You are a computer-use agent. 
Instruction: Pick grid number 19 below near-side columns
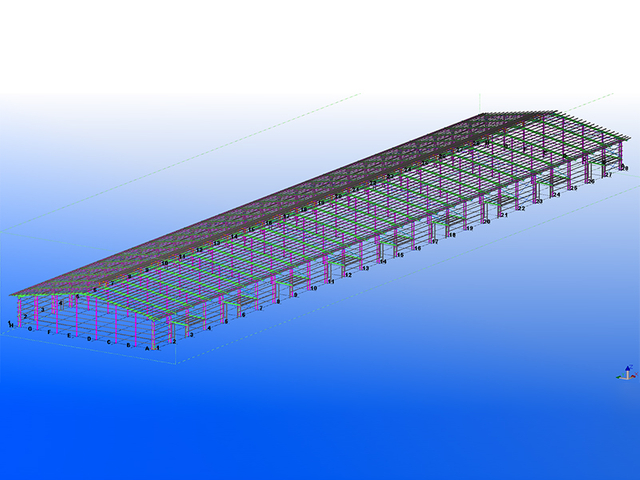(469, 228)
